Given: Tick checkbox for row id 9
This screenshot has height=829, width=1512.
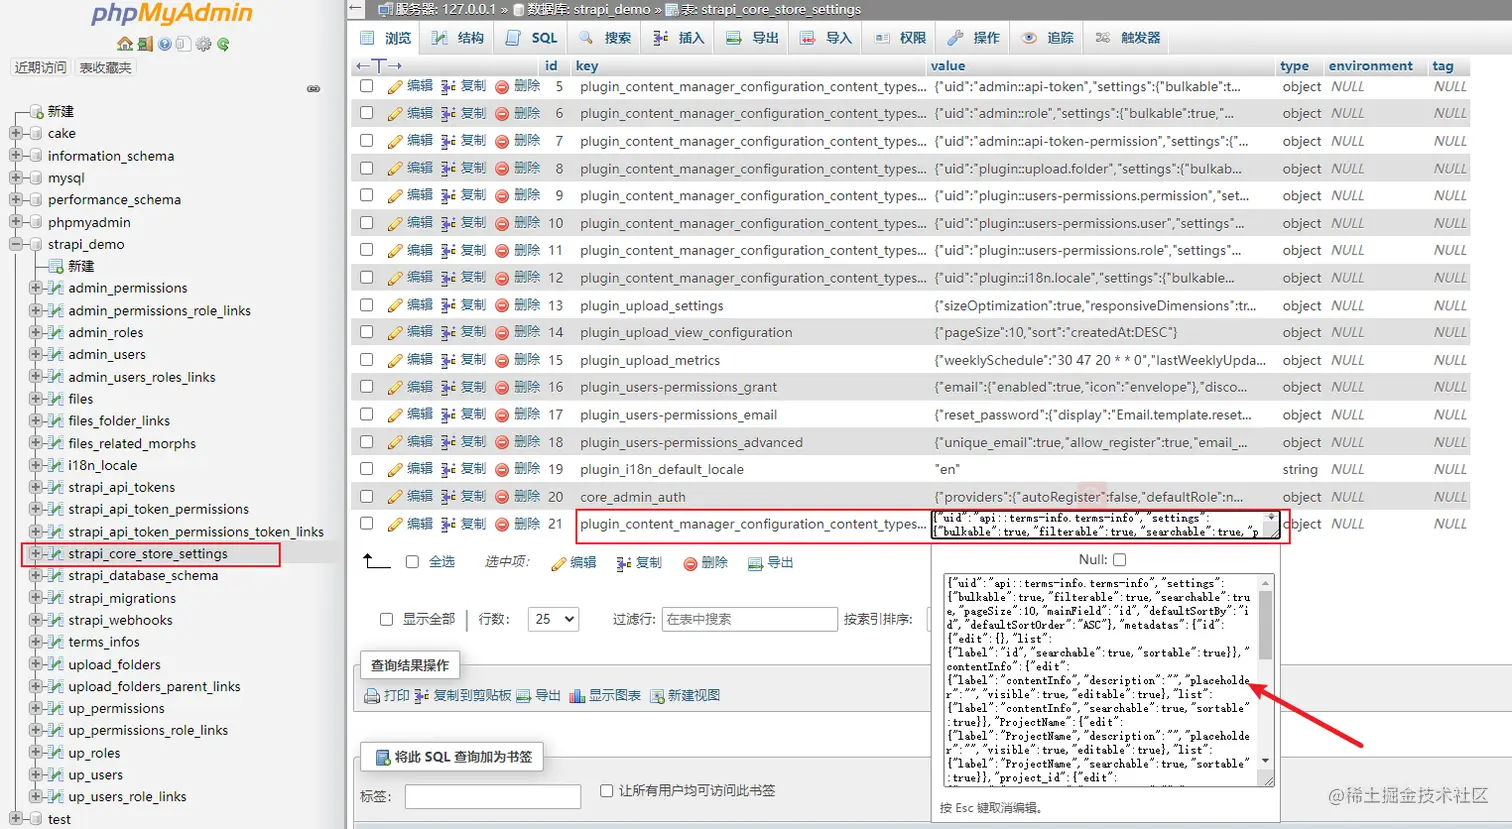Looking at the screenshot, I should click(366, 195).
